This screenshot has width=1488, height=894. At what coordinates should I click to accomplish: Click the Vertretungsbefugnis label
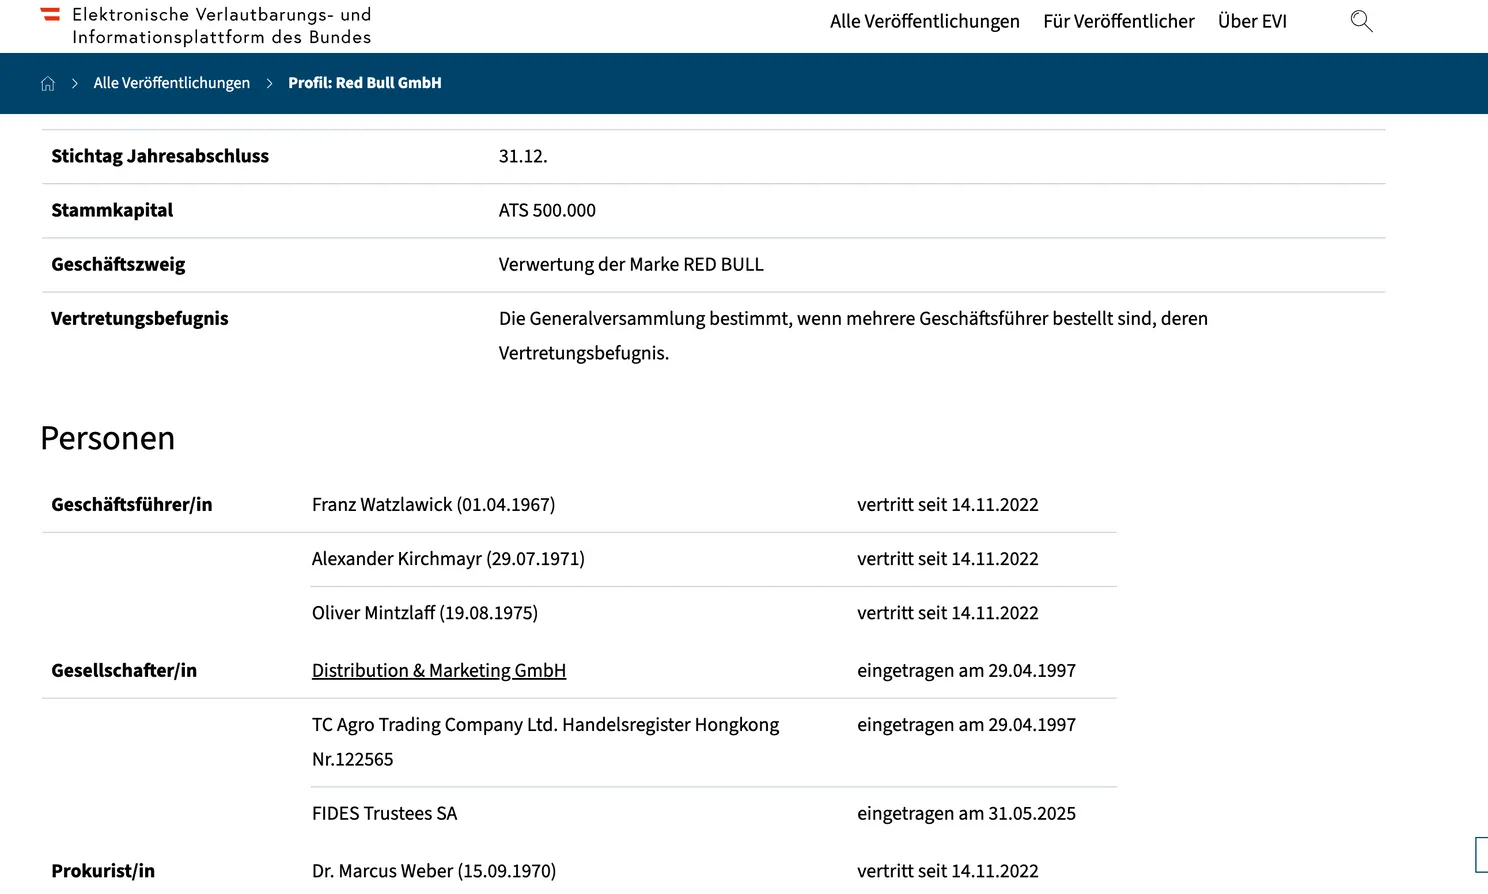(140, 318)
